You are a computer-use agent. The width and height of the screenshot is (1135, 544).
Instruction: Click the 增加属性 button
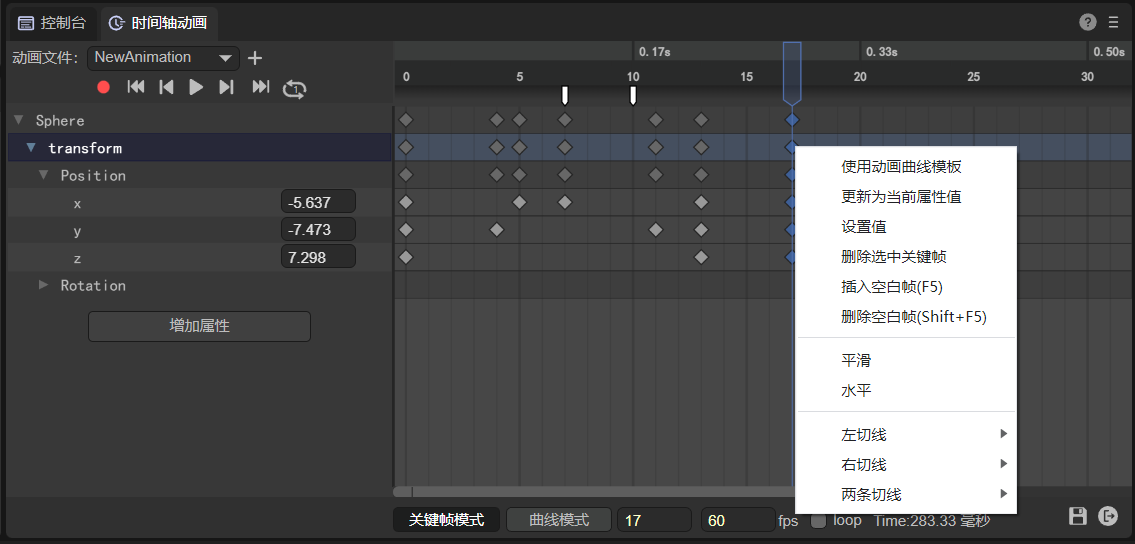click(199, 326)
